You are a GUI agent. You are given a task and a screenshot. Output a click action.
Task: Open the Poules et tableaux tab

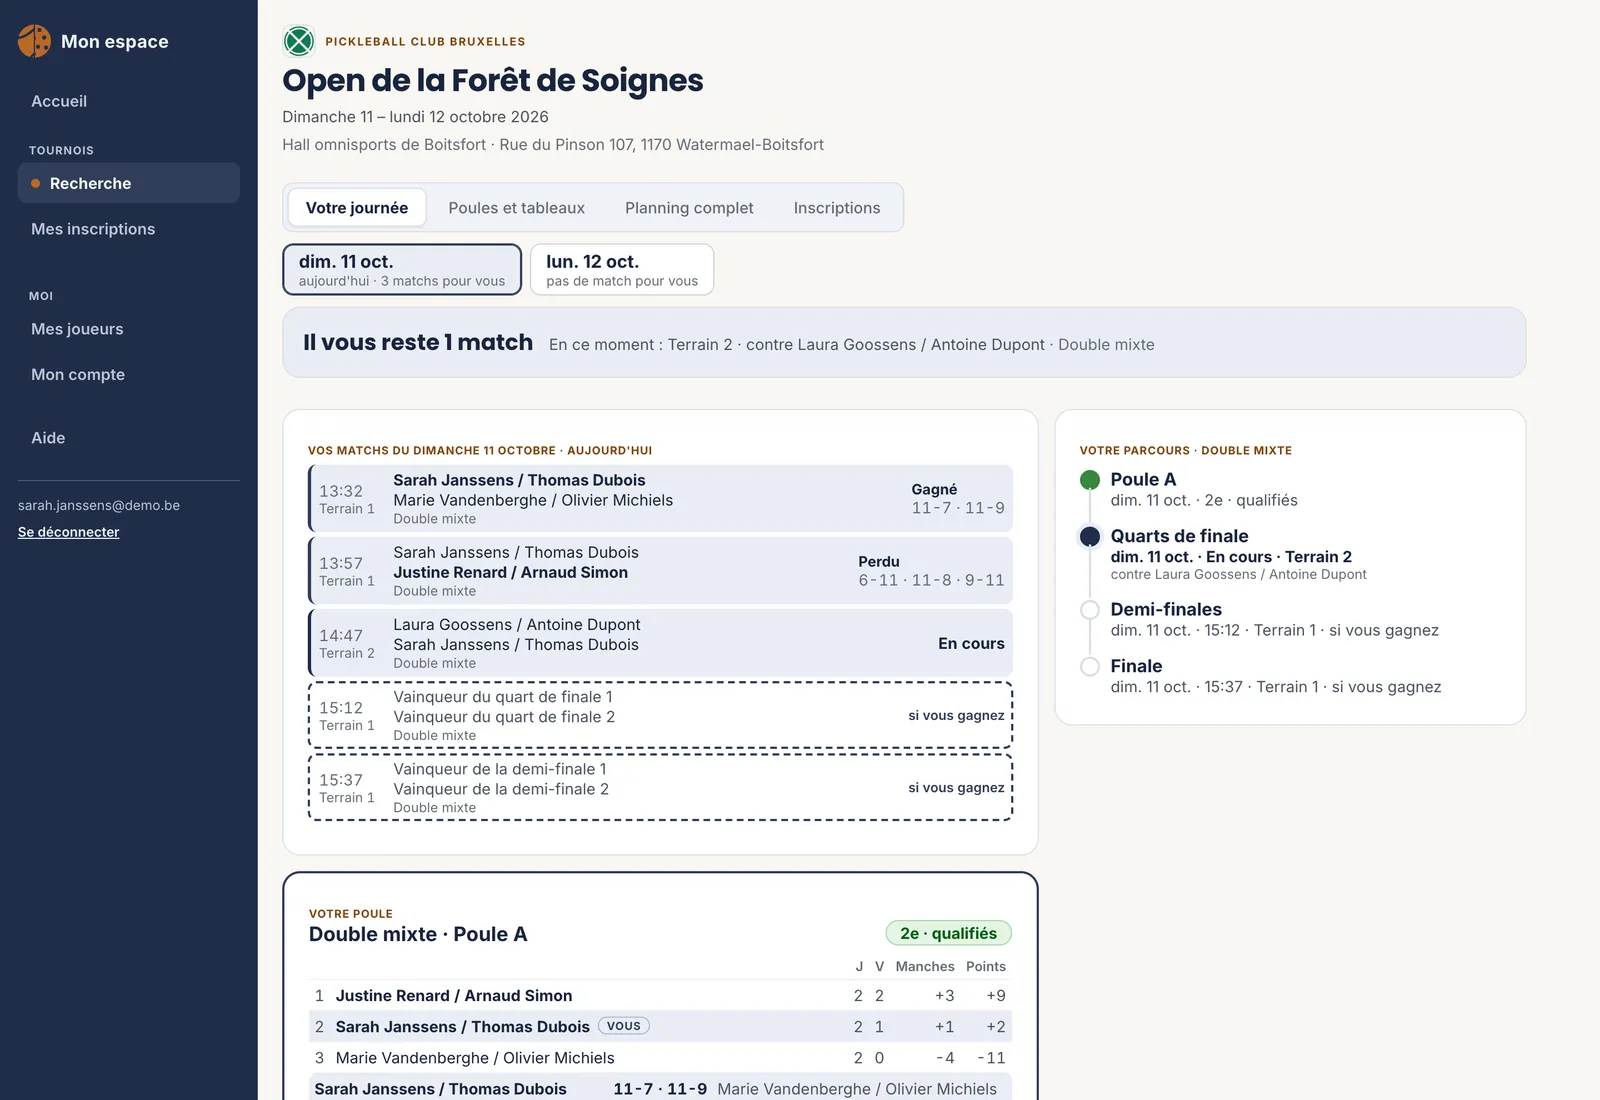pos(517,208)
